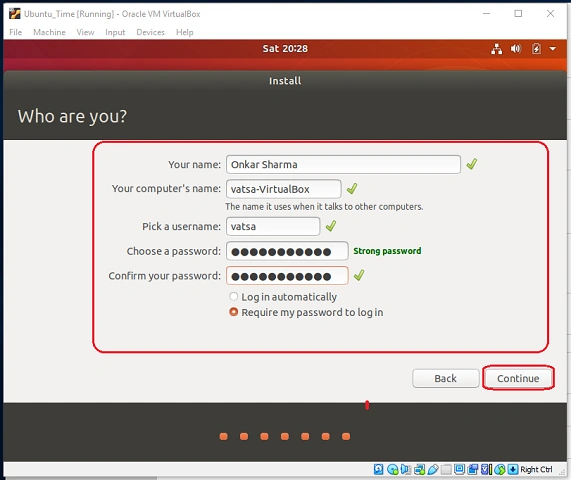Click the Right Ctrl host key label

click(536, 469)
